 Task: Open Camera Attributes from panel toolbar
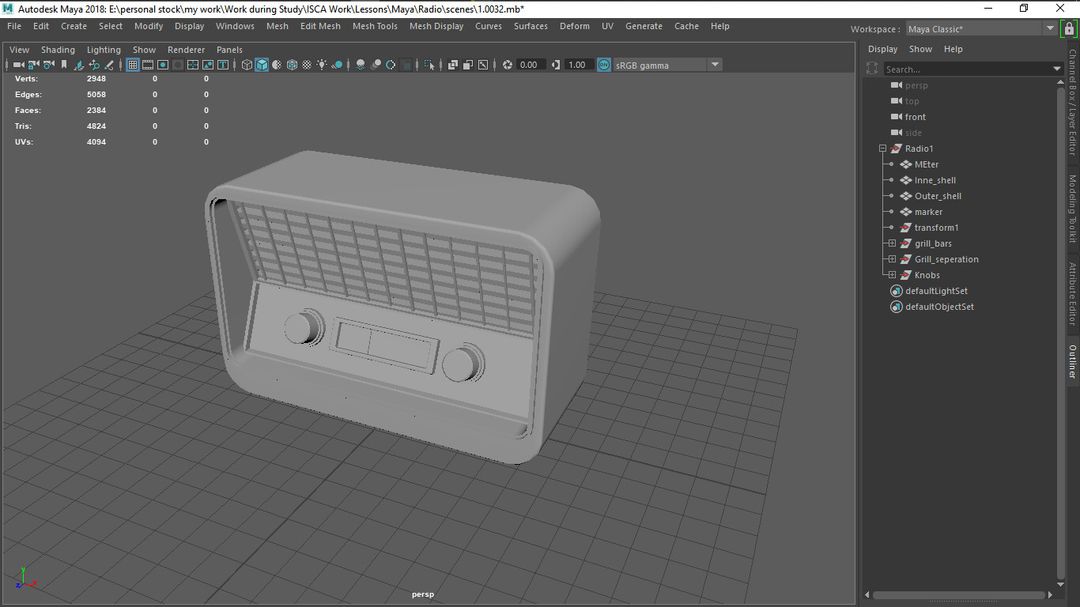pos(49,65)
